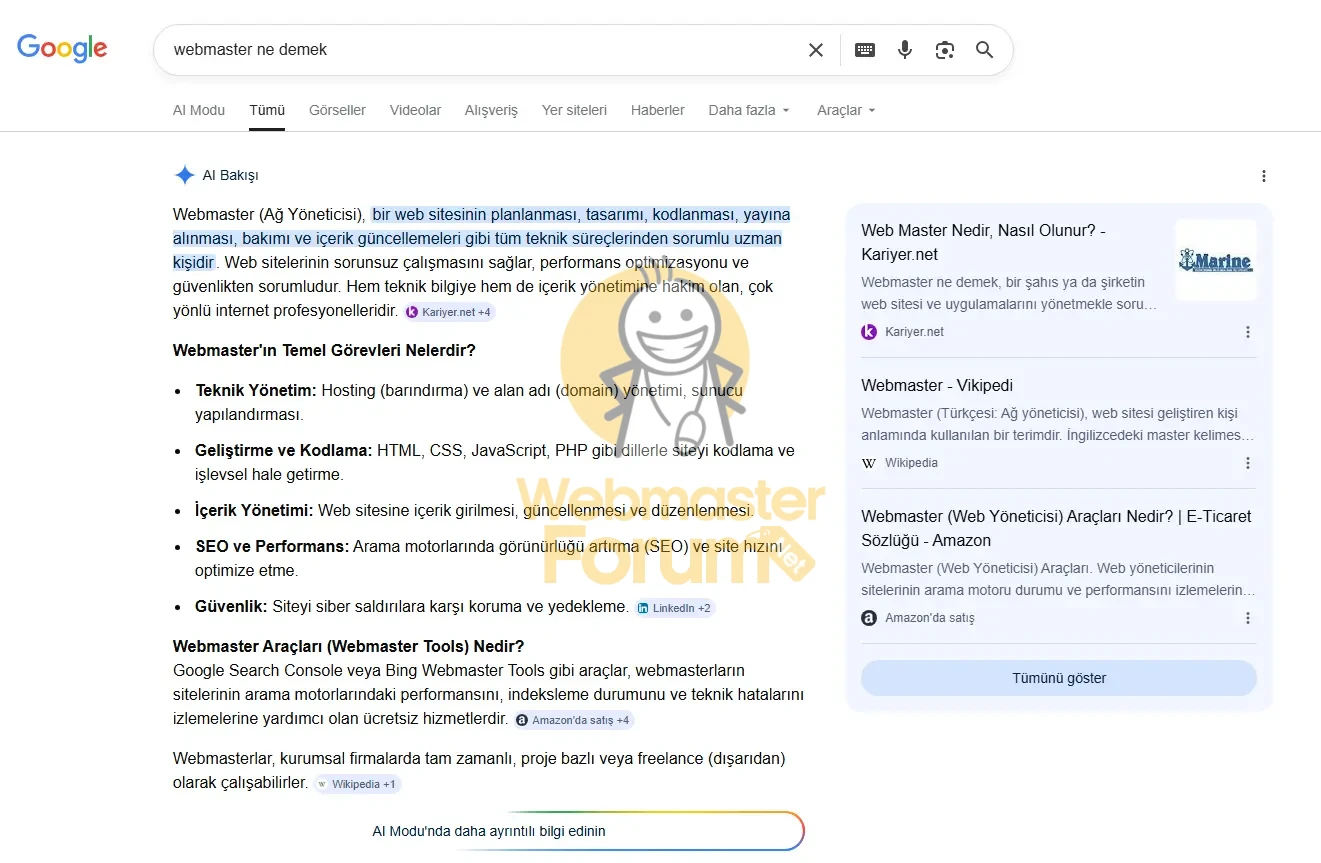Click the AI Bakışı label
The height and width of the screenshot is (863, 1321).
point(230,175)
